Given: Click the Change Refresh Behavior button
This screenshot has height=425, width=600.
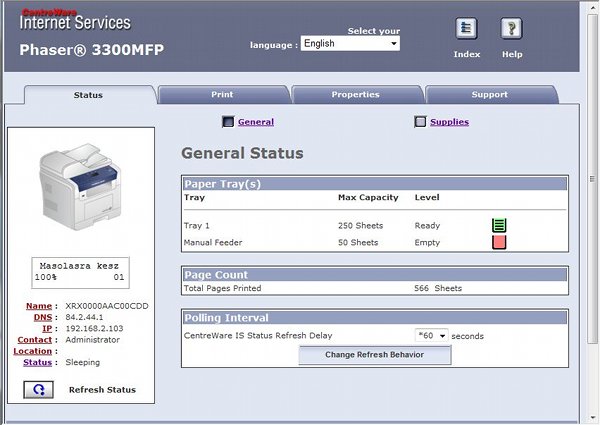Looking at the screenshot, I should [375, 355].
